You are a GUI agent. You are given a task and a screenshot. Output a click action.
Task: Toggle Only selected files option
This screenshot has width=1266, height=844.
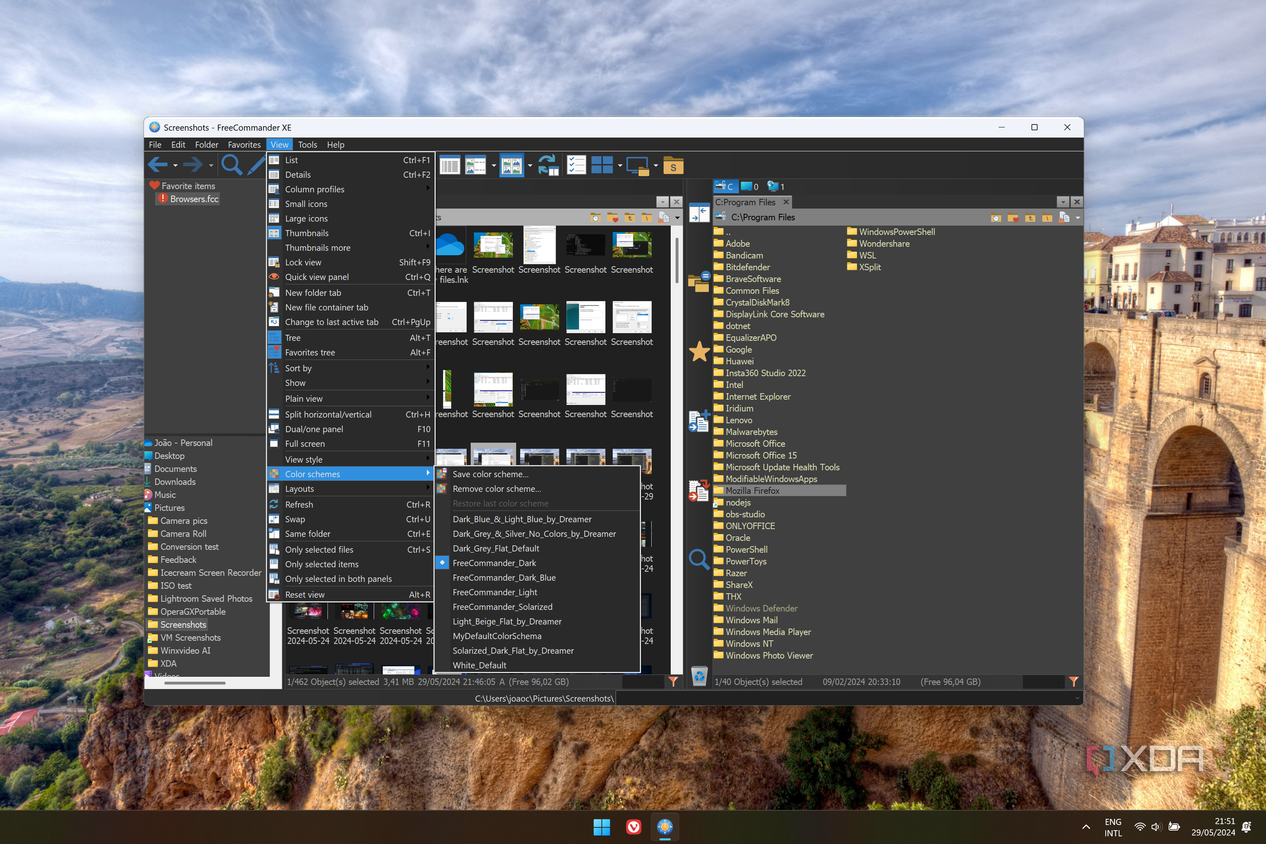pyautogui.click(x=350, y=549)
